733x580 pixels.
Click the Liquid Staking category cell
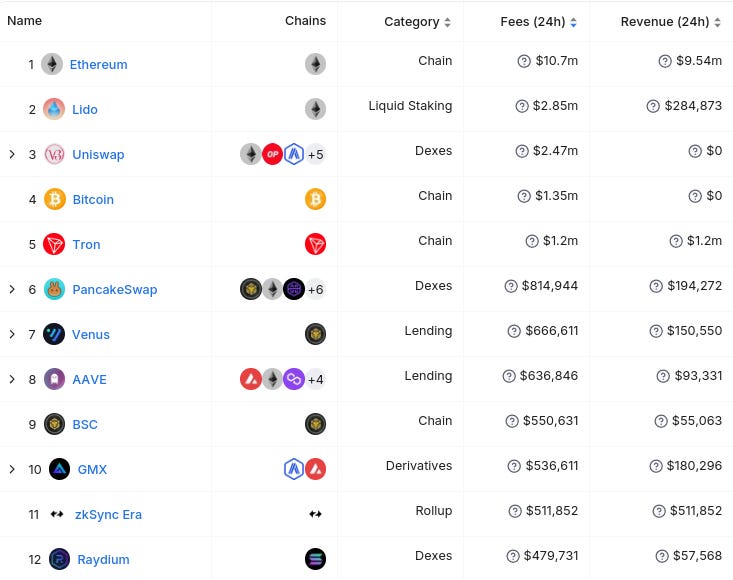coord(410,106)
